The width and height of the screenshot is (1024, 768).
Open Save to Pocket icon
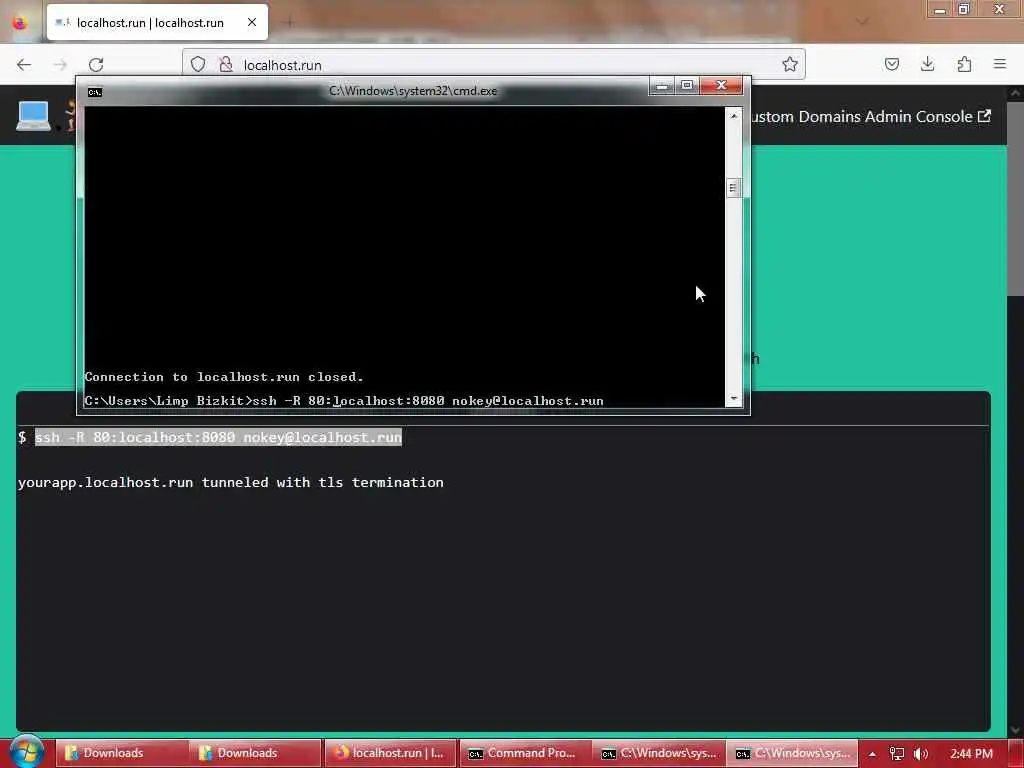891,64
